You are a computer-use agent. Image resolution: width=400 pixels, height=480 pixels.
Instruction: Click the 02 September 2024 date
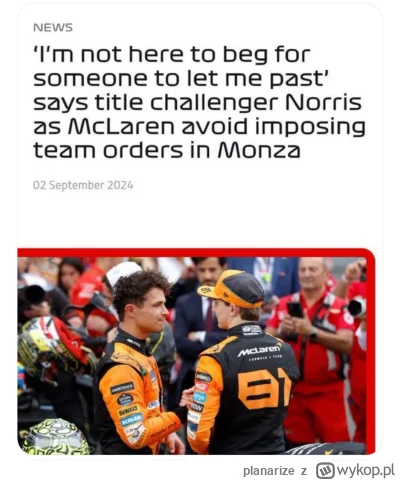click(x=83, y=185)
